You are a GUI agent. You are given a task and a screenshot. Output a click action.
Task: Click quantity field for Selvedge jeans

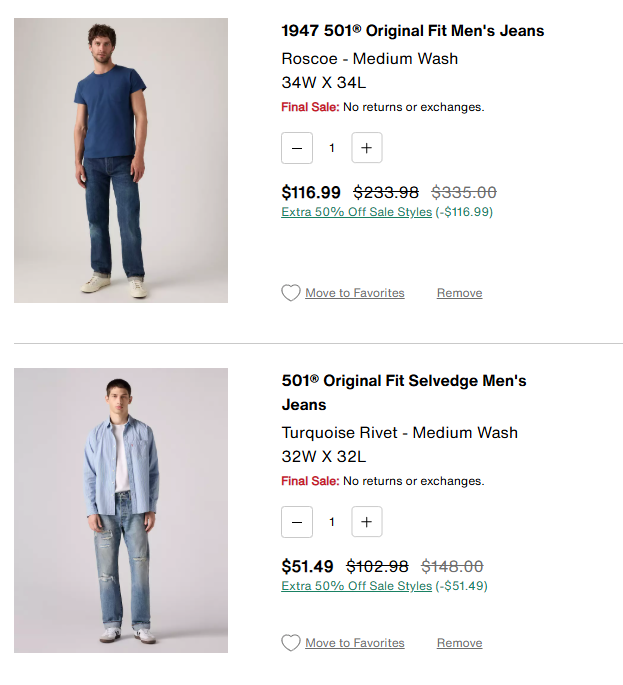pyautogui.click(x=332, y=522)
